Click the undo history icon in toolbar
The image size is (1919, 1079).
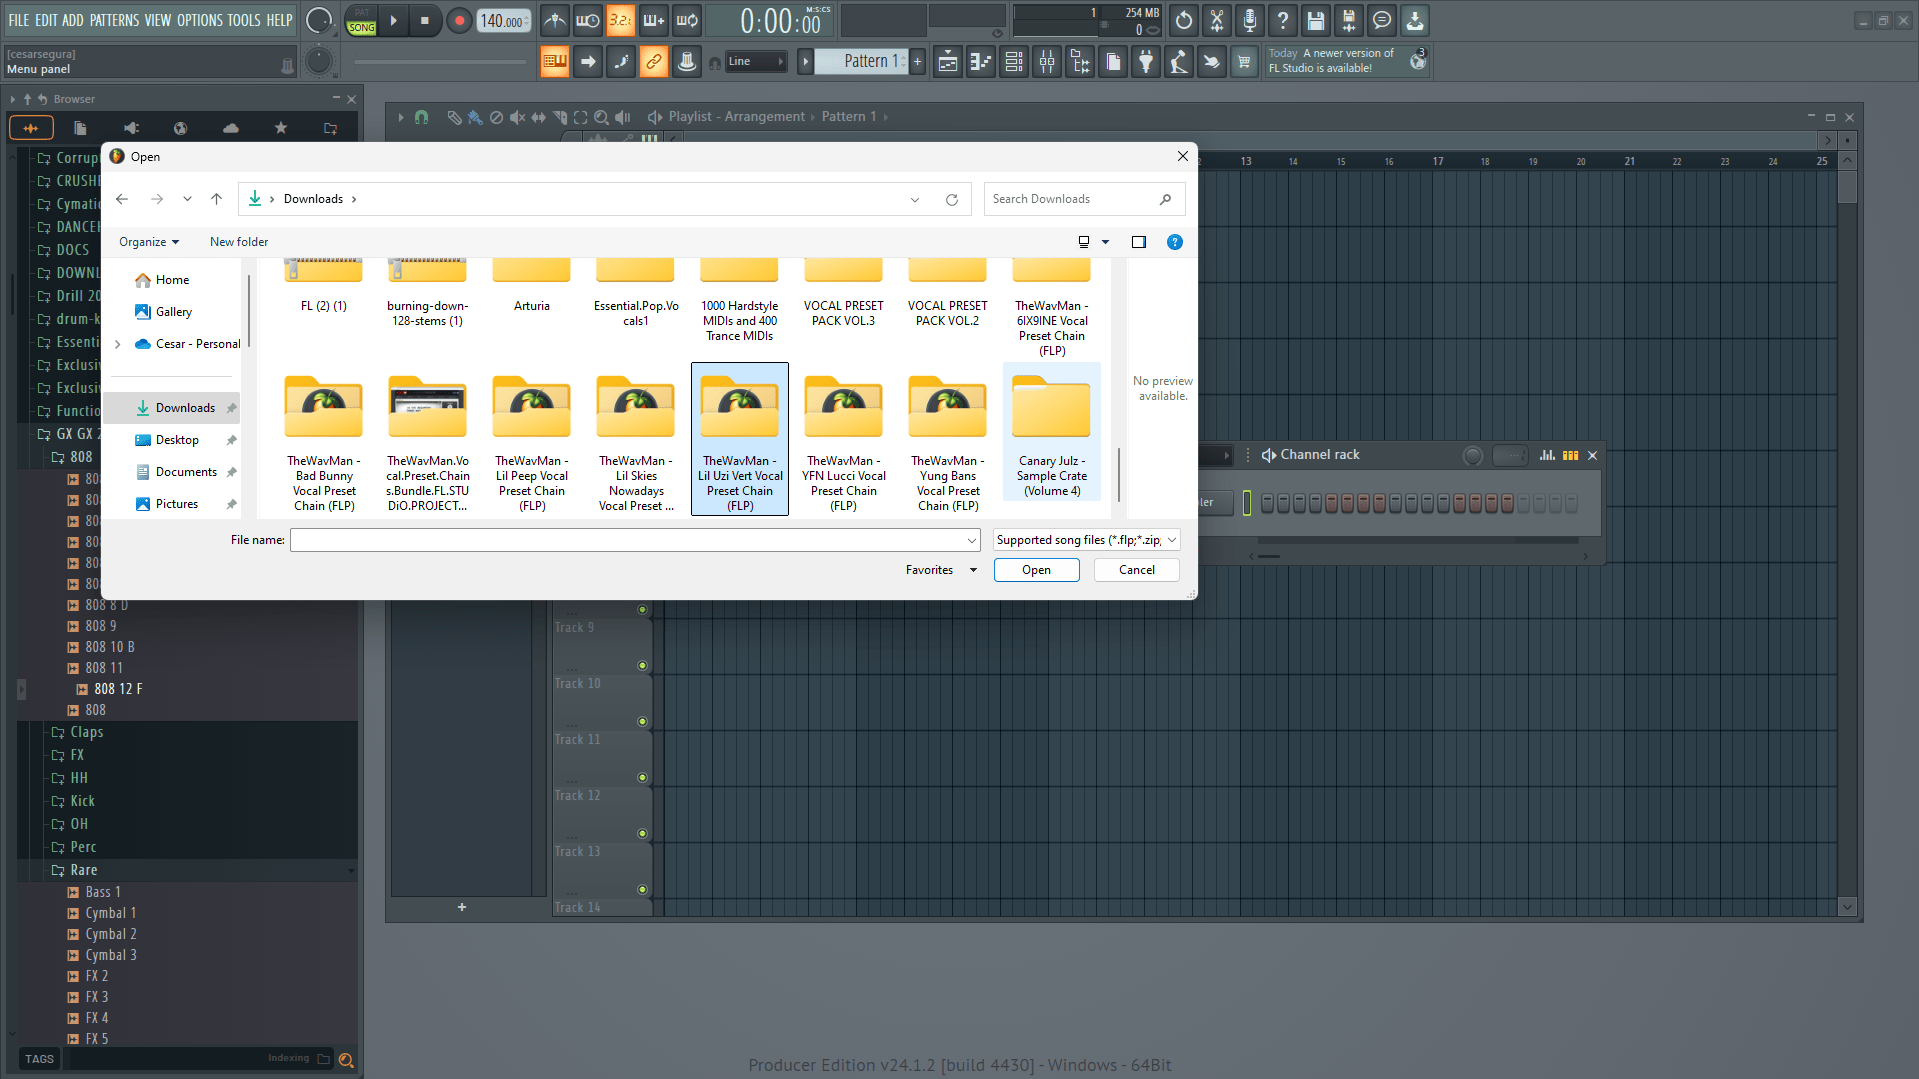tap(1184, 20)
